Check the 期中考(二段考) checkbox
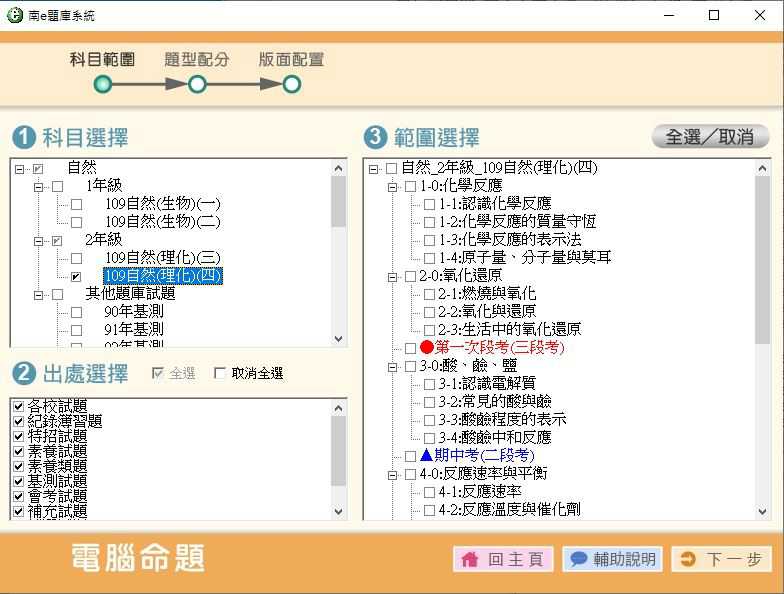This screenshot has height=594, width=784. point(410,456)
